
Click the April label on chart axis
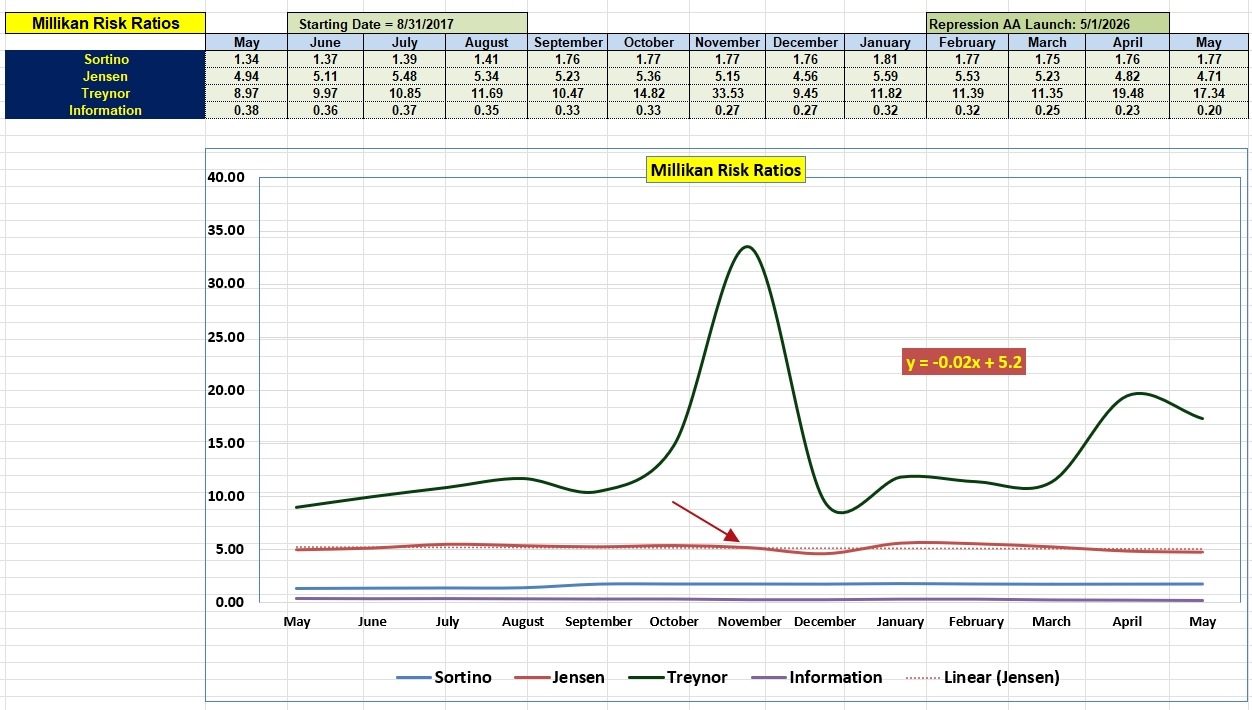pos(1127,621)
